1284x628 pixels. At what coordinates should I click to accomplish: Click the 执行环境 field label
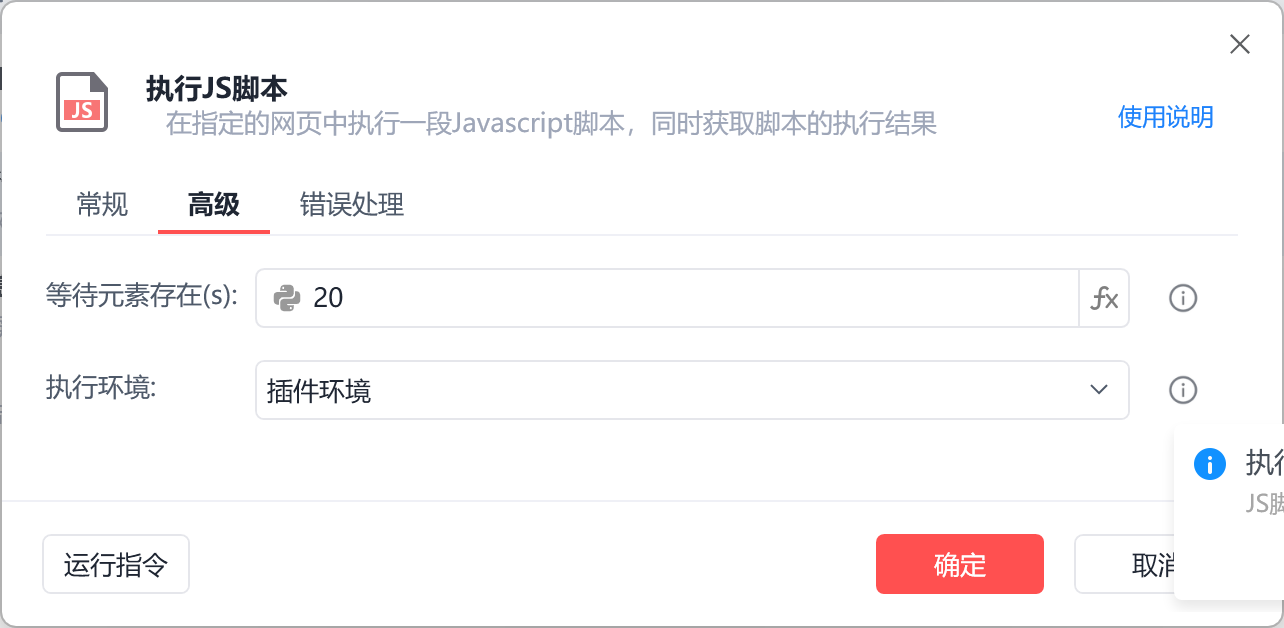point(100,388)
